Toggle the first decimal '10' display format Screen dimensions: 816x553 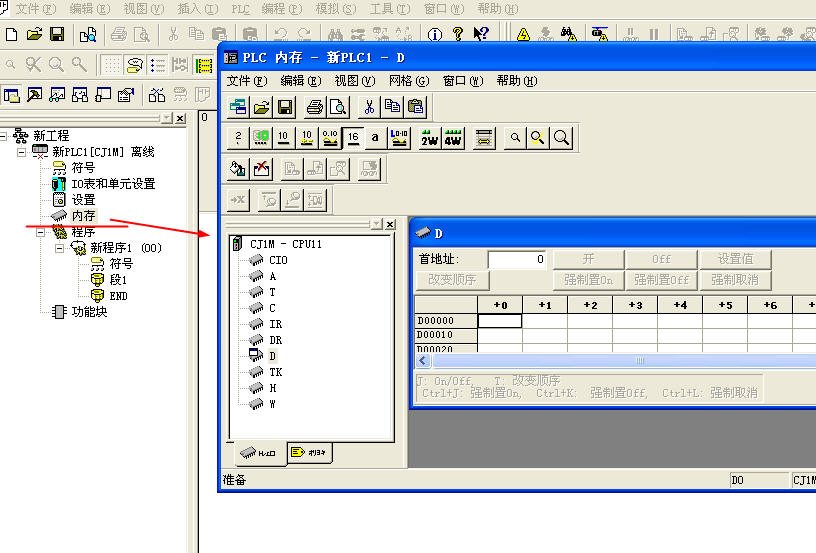[x=284, y=138]
